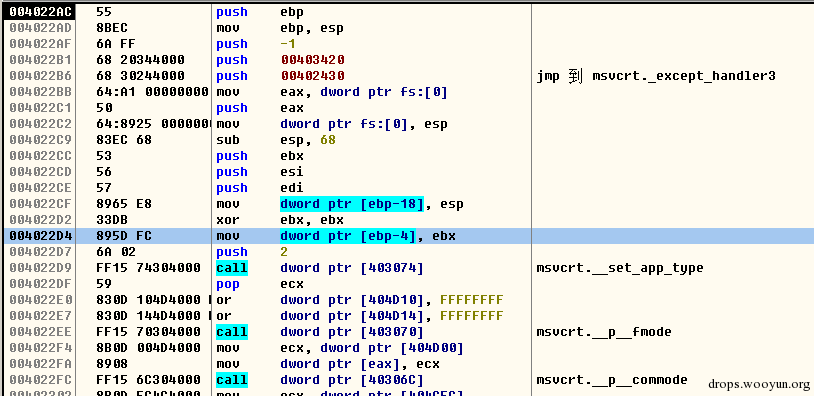Click the push operand -1
This screenshot has width=814, height=396.
click(x=288, y=44)
